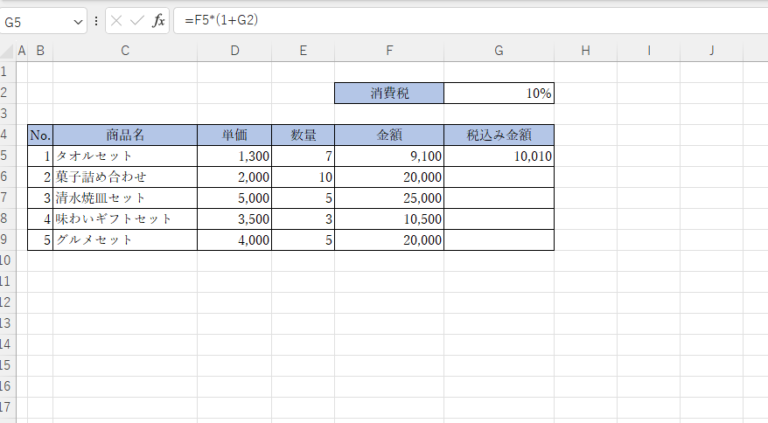Screen dimensions: 768x423
Task: Open the Name Box dropdown arrow
Action: coord(79,21)
